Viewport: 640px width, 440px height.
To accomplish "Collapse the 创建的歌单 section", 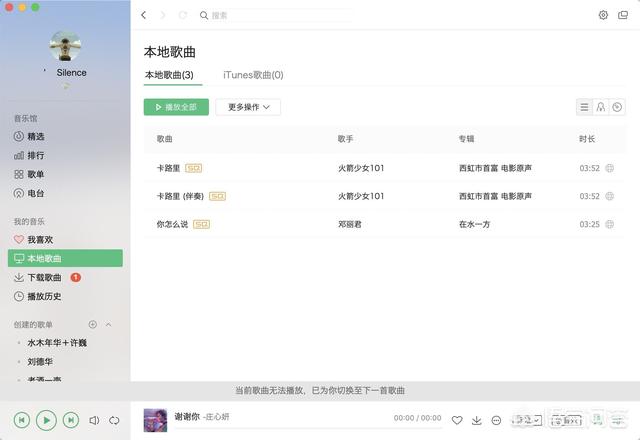I will 109,324.
